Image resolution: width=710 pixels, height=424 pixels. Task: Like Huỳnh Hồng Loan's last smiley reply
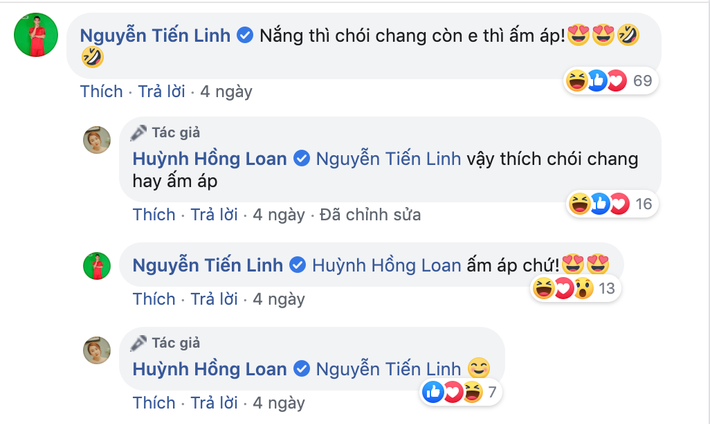coord(154,403)
